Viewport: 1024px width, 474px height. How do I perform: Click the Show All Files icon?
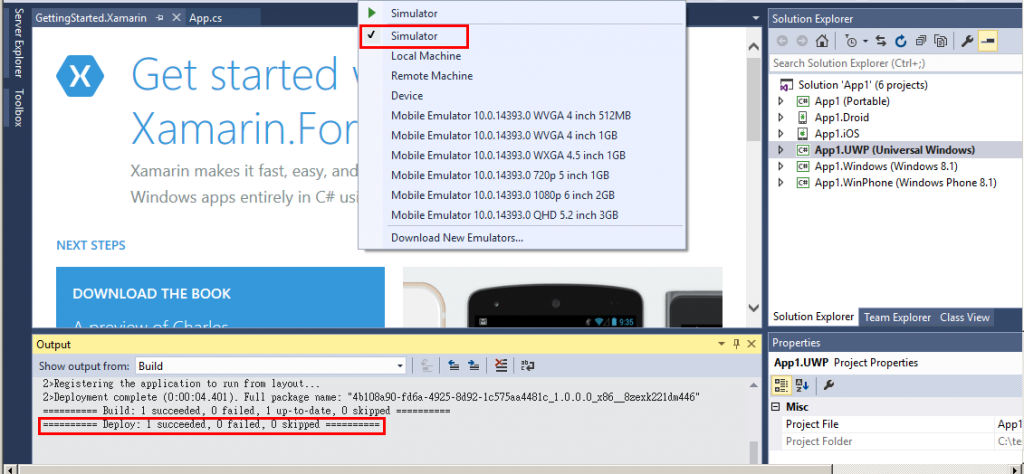point(940,42)
